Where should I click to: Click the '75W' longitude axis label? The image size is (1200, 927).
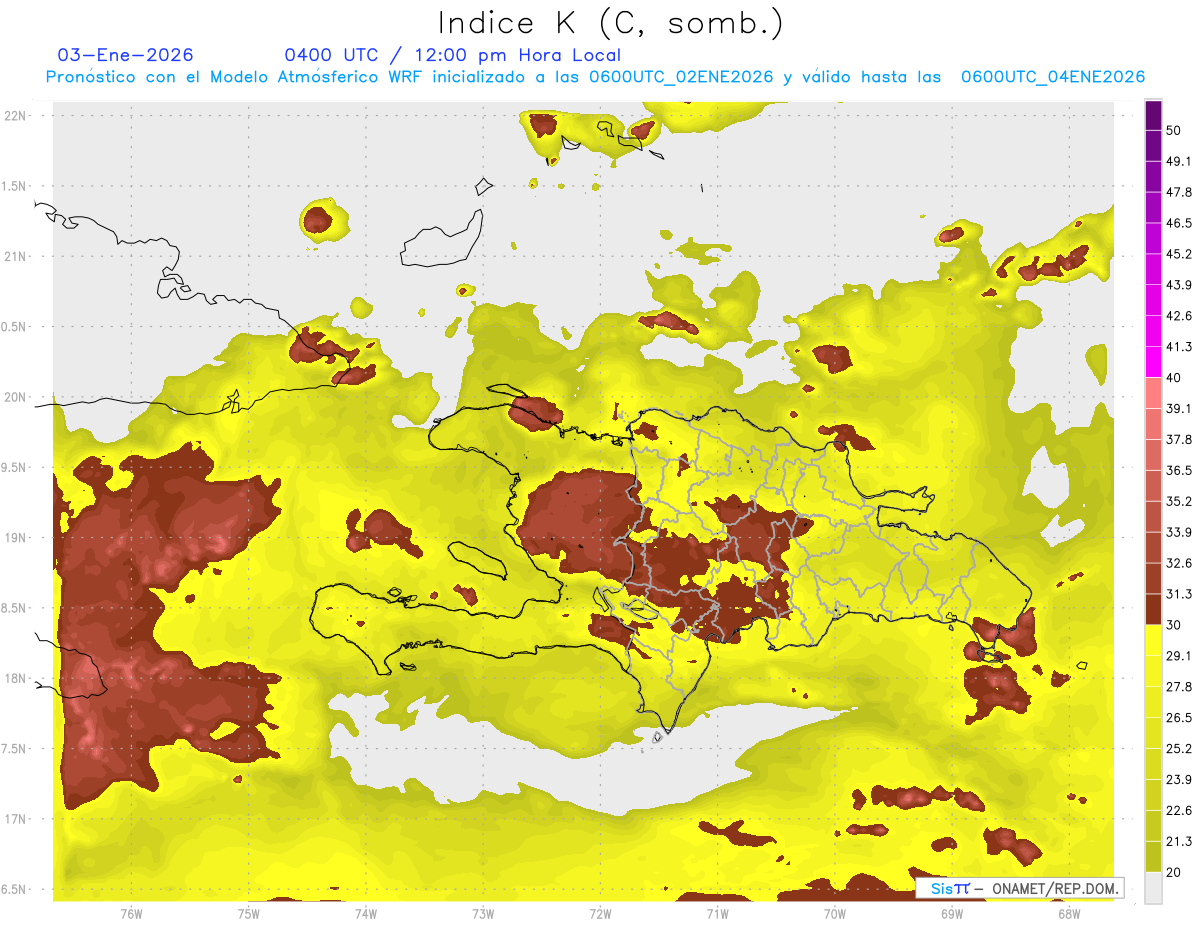pos(248,914)
